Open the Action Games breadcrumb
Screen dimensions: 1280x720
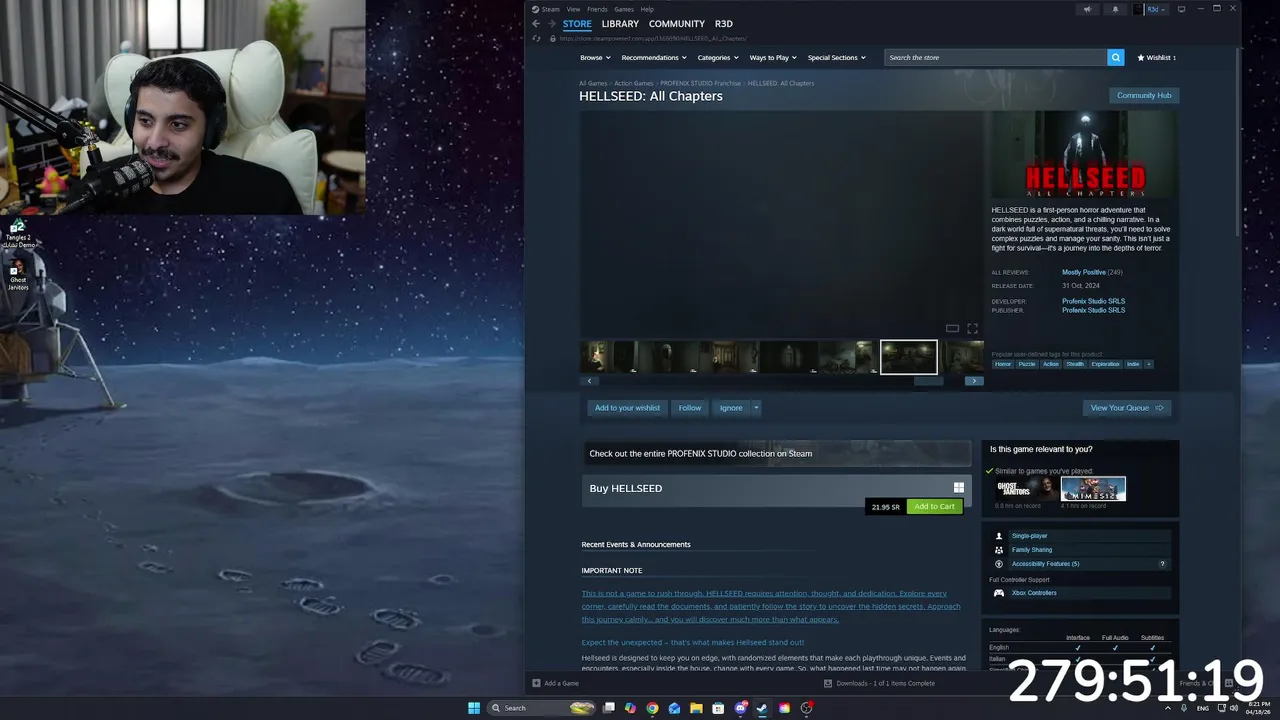[634, 84]
